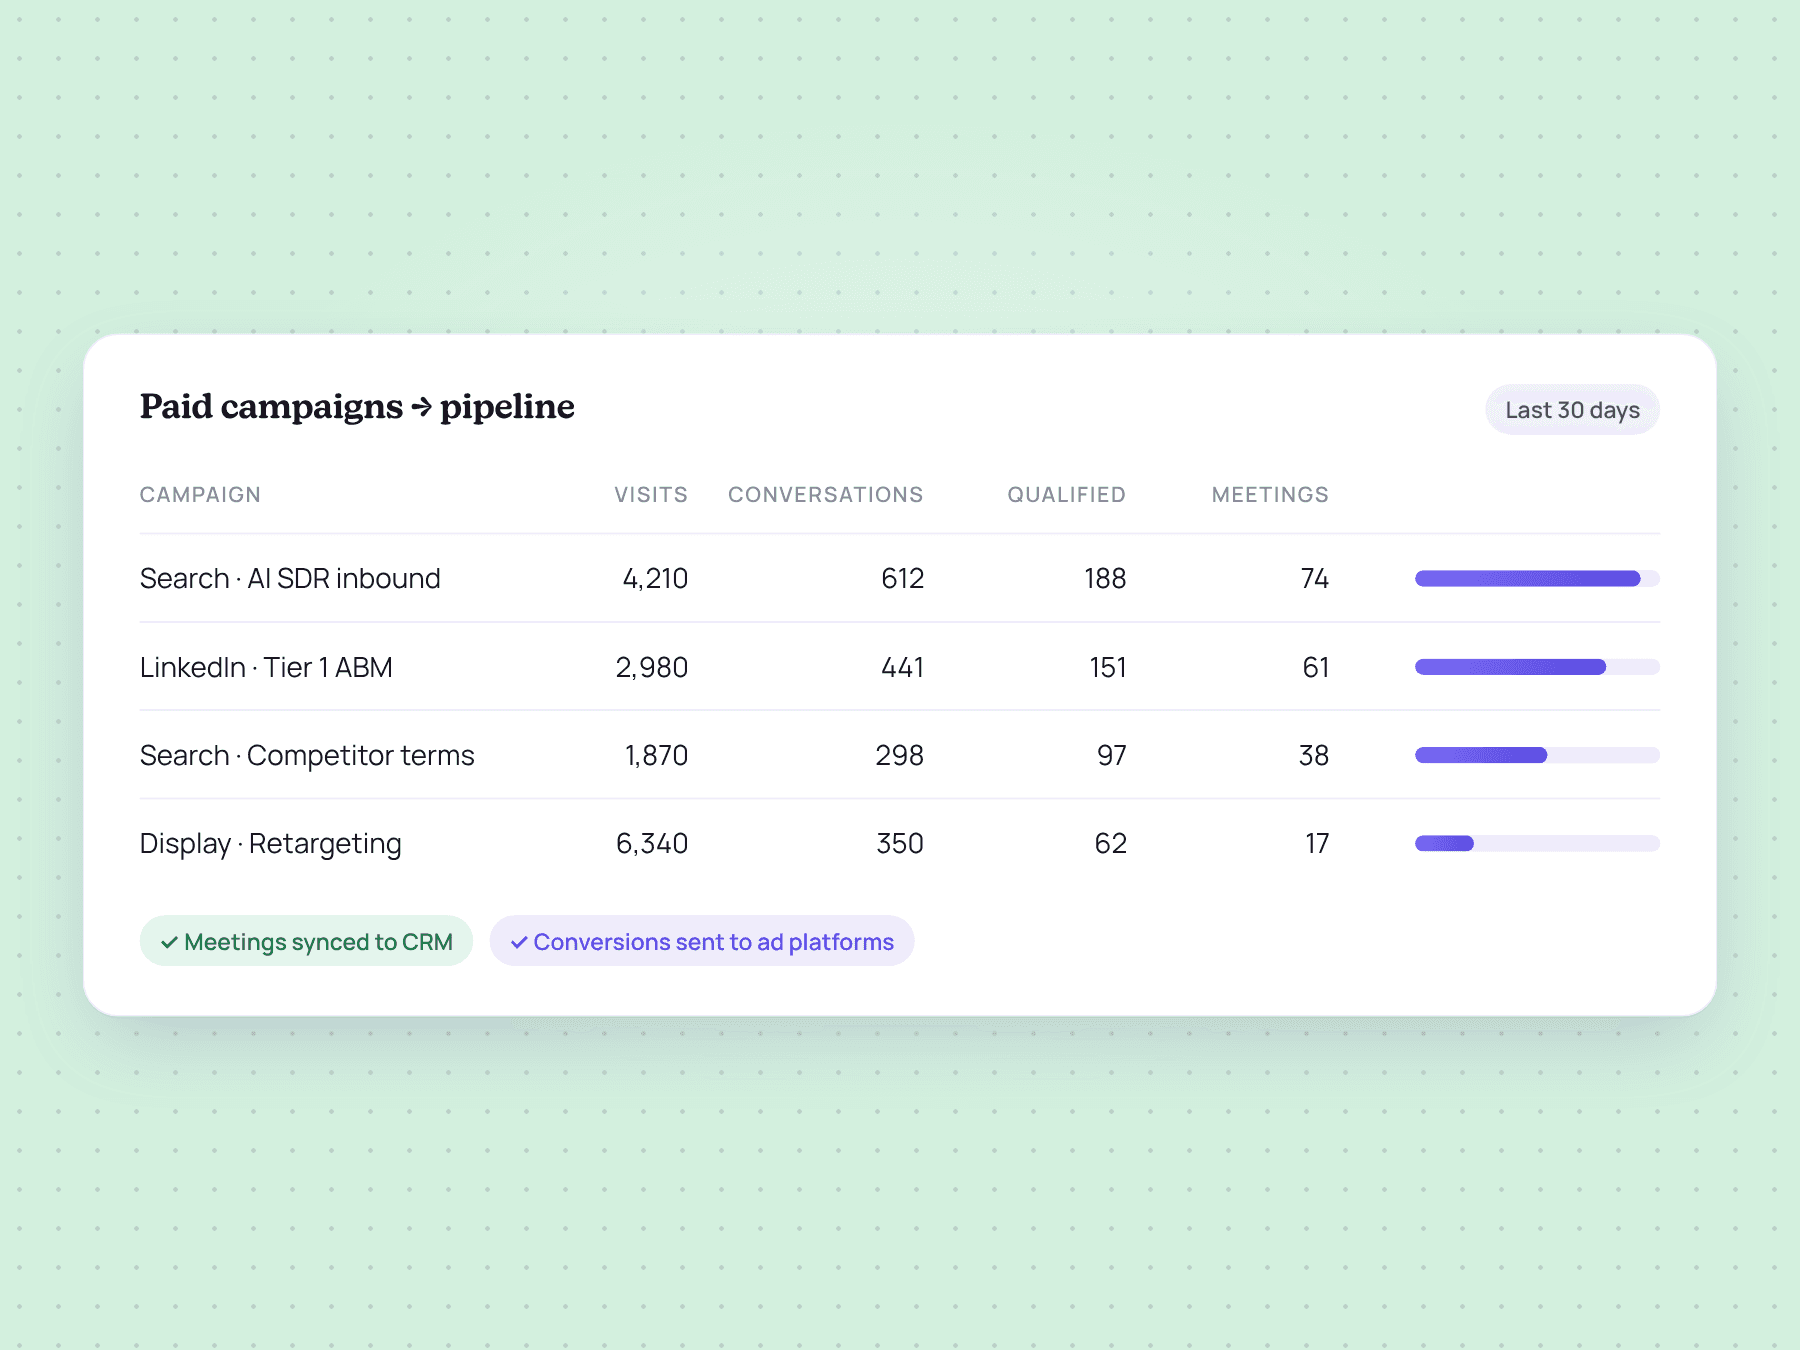
Task: Click the Visits column header
Action: pyautogui.click(x=651, y=495)
